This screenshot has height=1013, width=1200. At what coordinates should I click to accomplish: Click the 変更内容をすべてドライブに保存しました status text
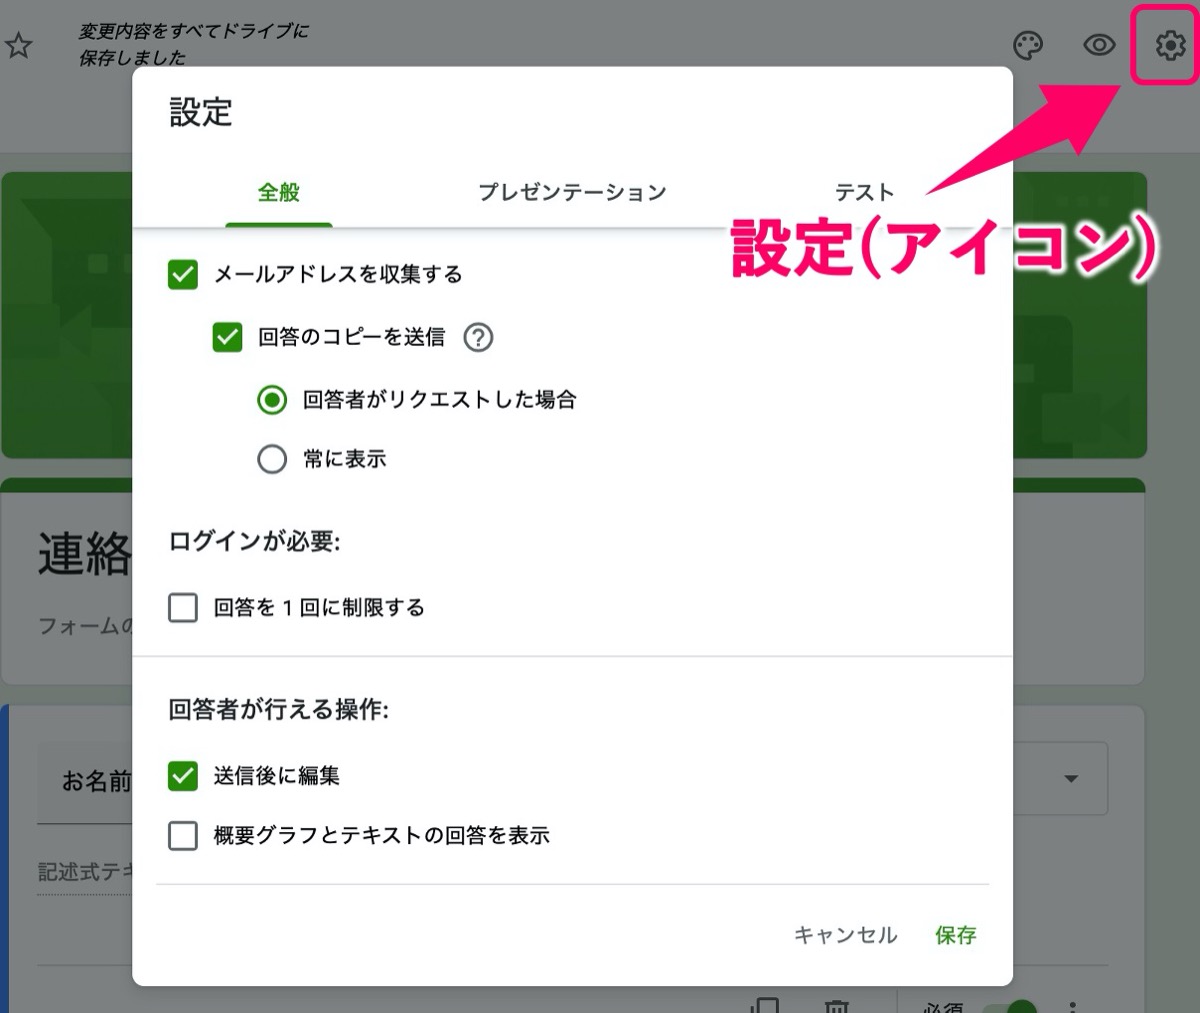tap(194, 44)
